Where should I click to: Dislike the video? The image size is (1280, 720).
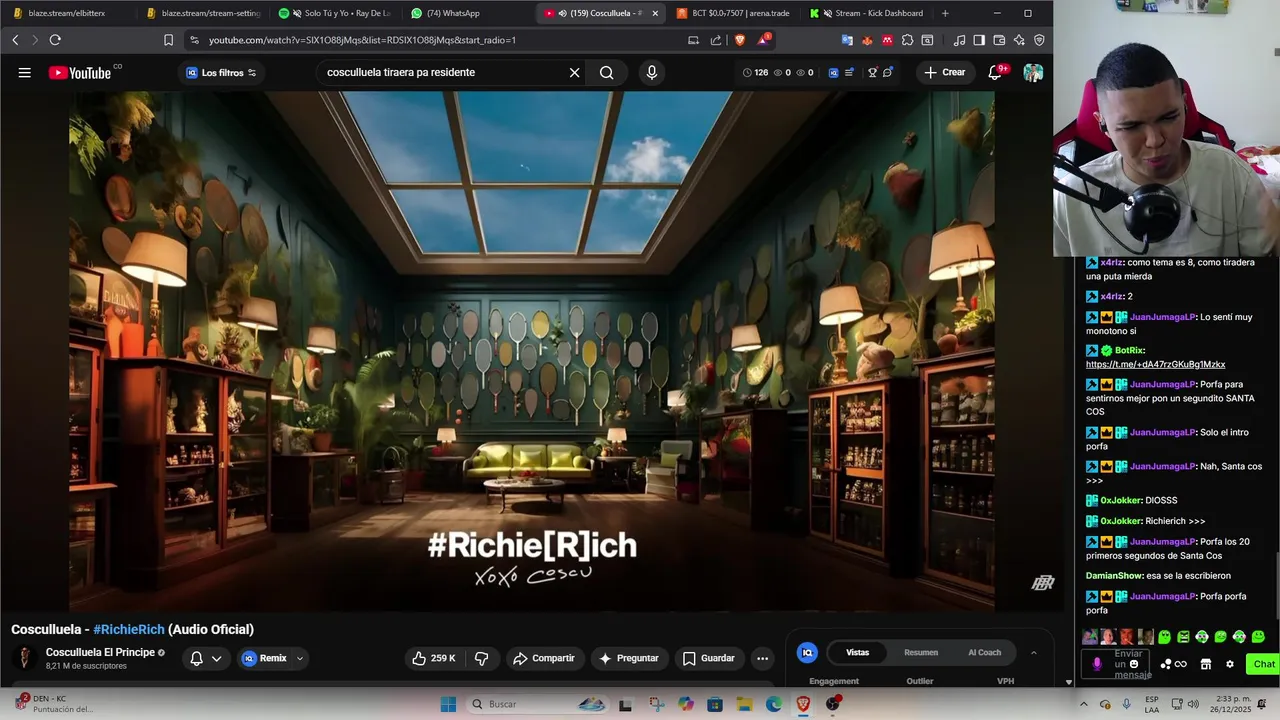pos(481,658)
